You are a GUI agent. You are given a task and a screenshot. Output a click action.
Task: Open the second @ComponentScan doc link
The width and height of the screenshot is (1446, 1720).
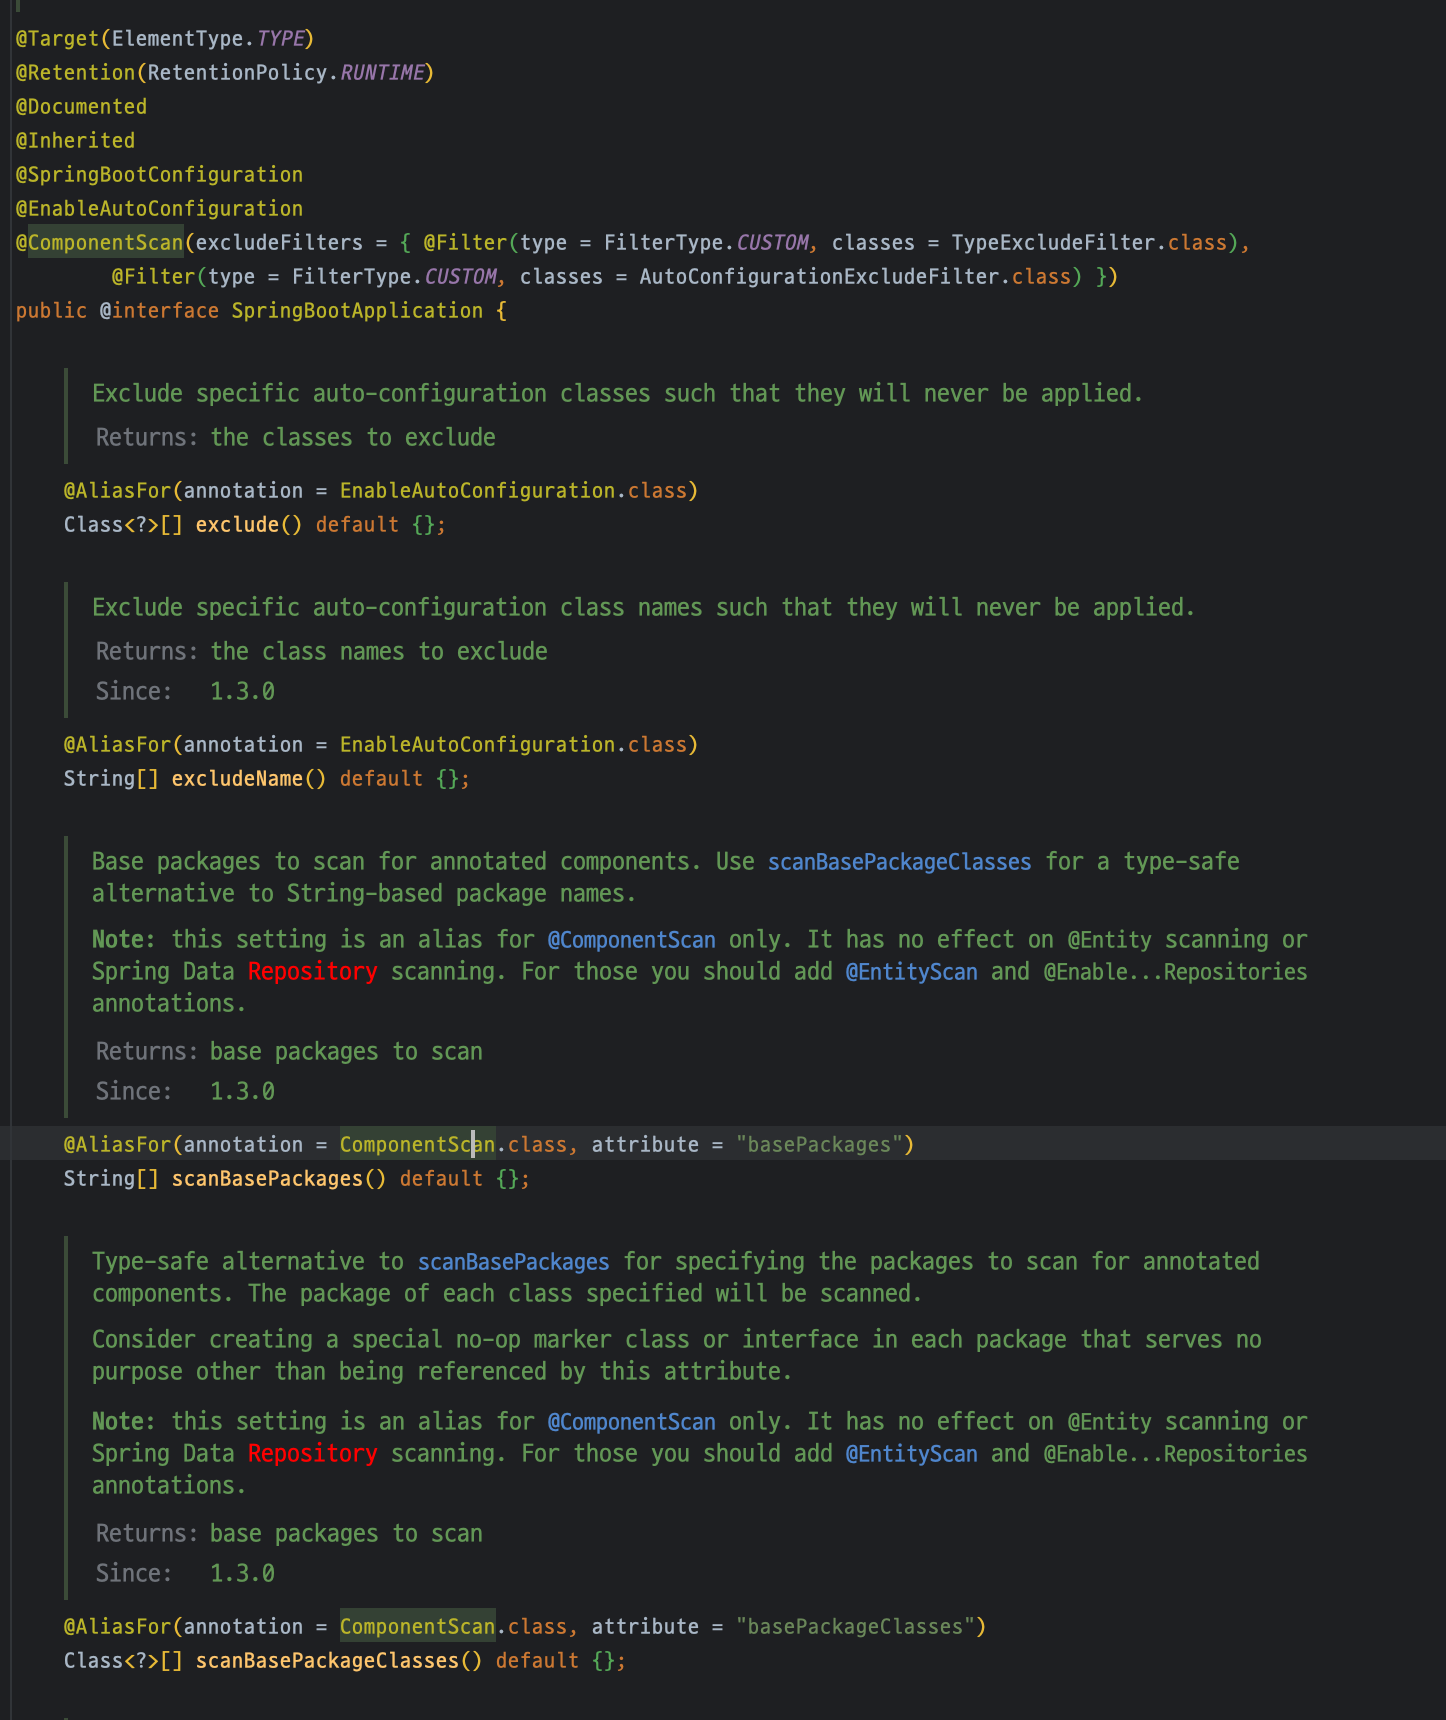631,1422
